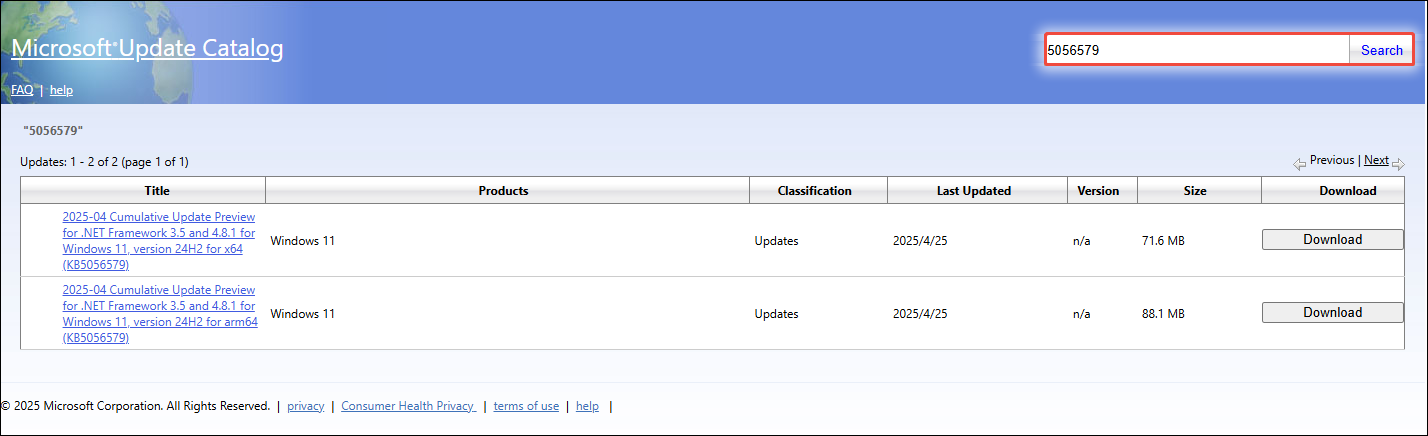Go to the Next results page link
Screen dimensions: 1428x436
[x=1376, y=160]
